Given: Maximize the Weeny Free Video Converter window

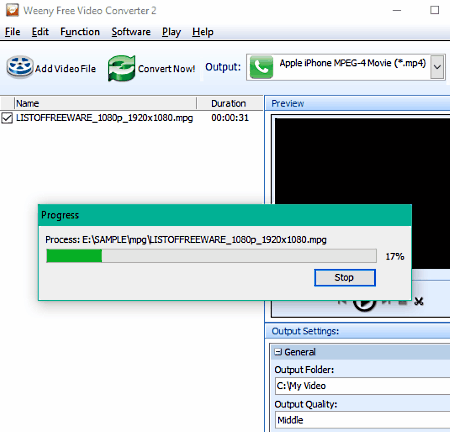Looking at the screenshot, I should 434,10.
